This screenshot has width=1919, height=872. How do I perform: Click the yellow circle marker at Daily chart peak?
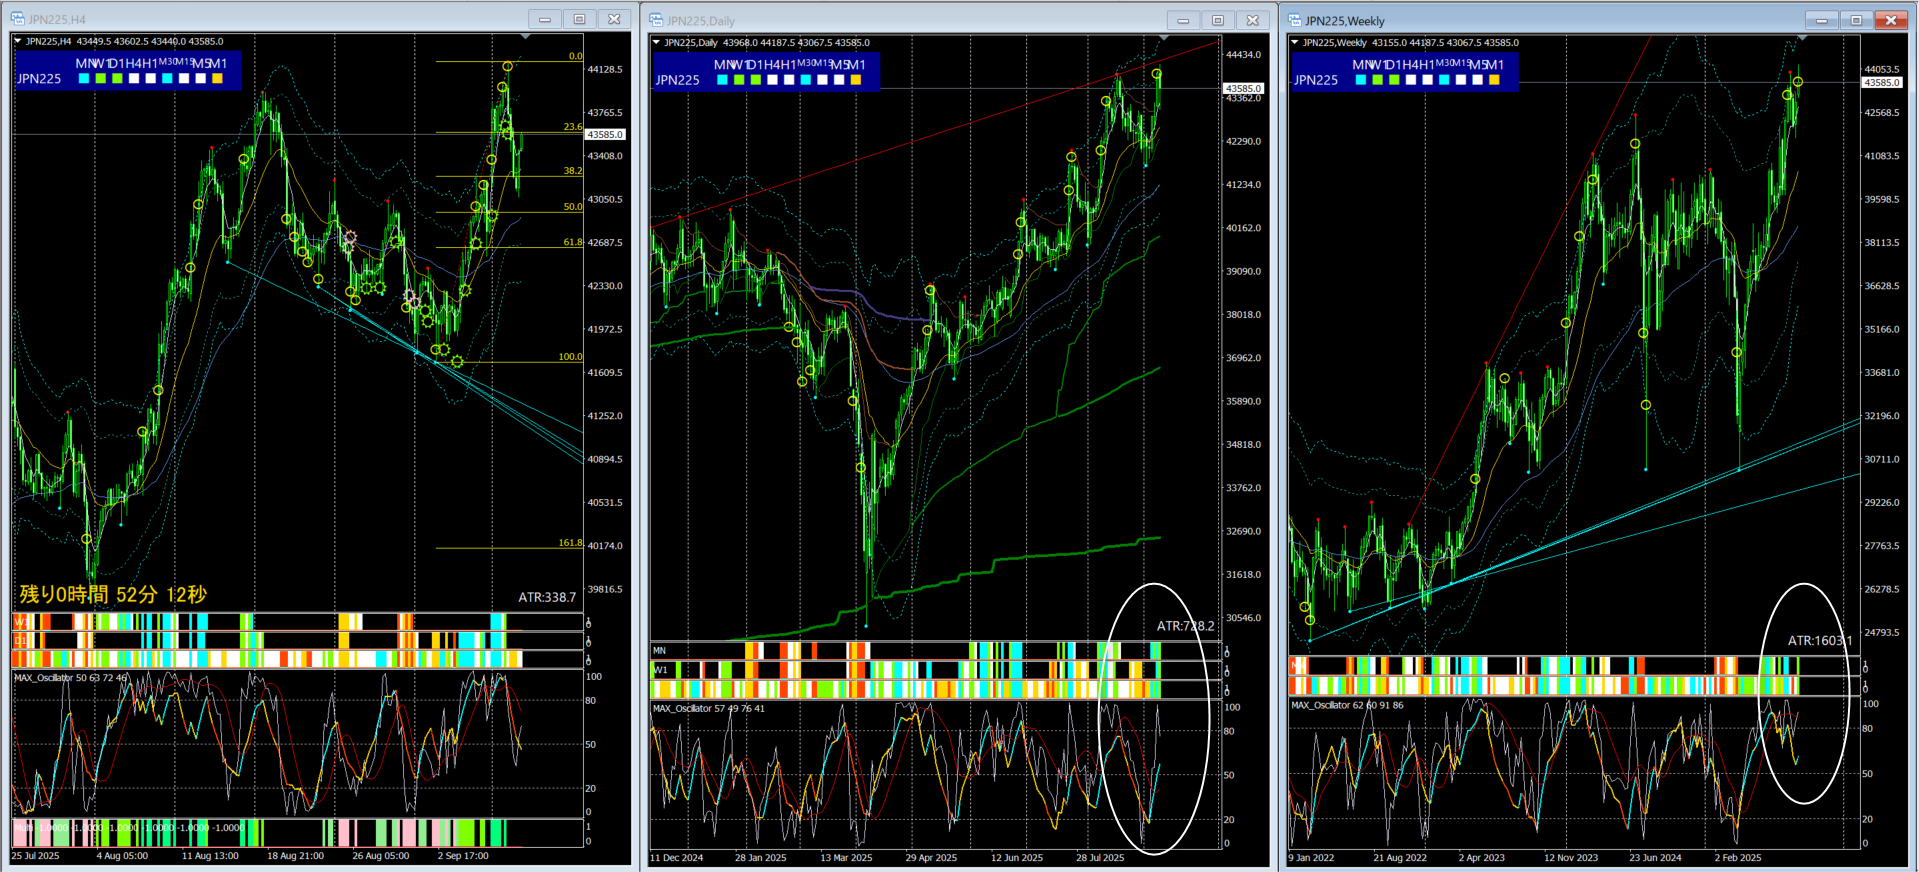coord(1157,74)
